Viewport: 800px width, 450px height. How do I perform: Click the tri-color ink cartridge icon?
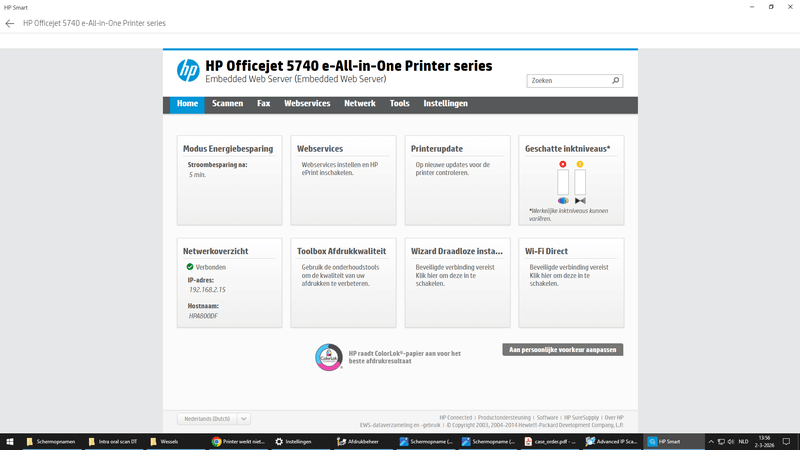click(563, 201)
